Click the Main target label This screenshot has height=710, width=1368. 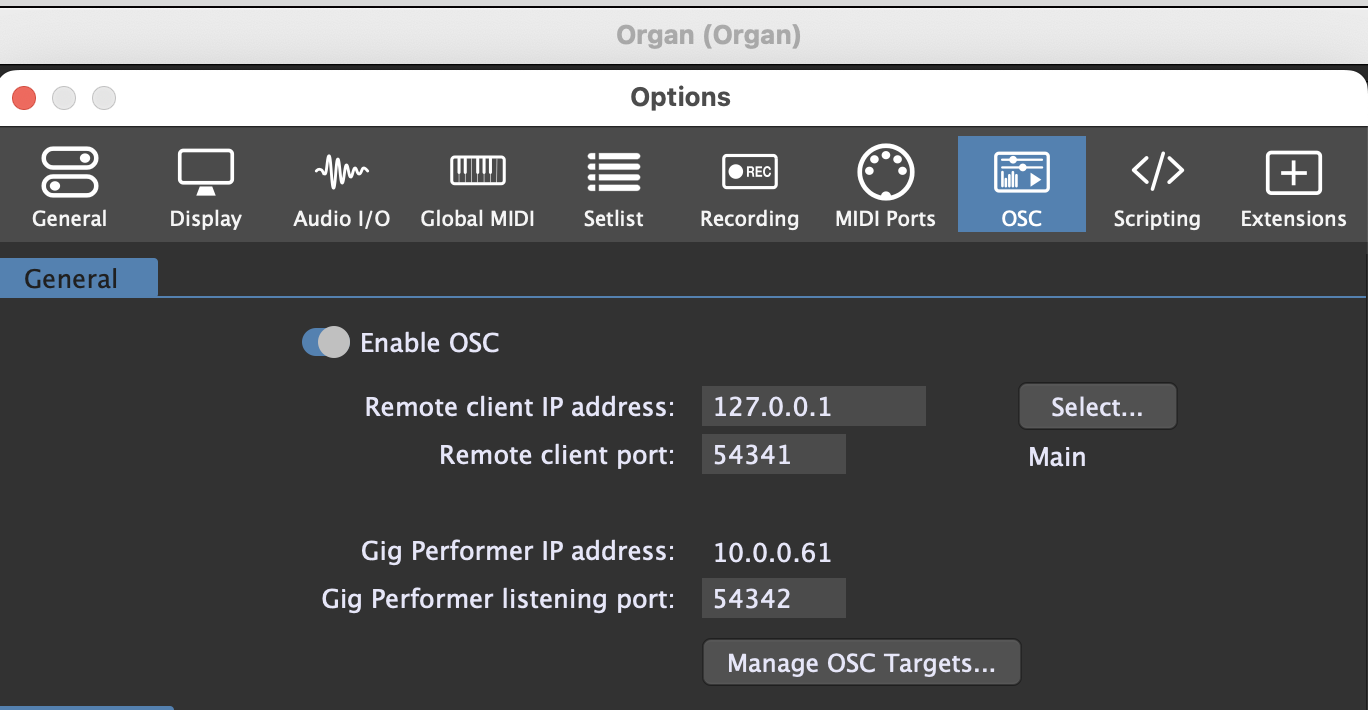tap(1057, 457)
